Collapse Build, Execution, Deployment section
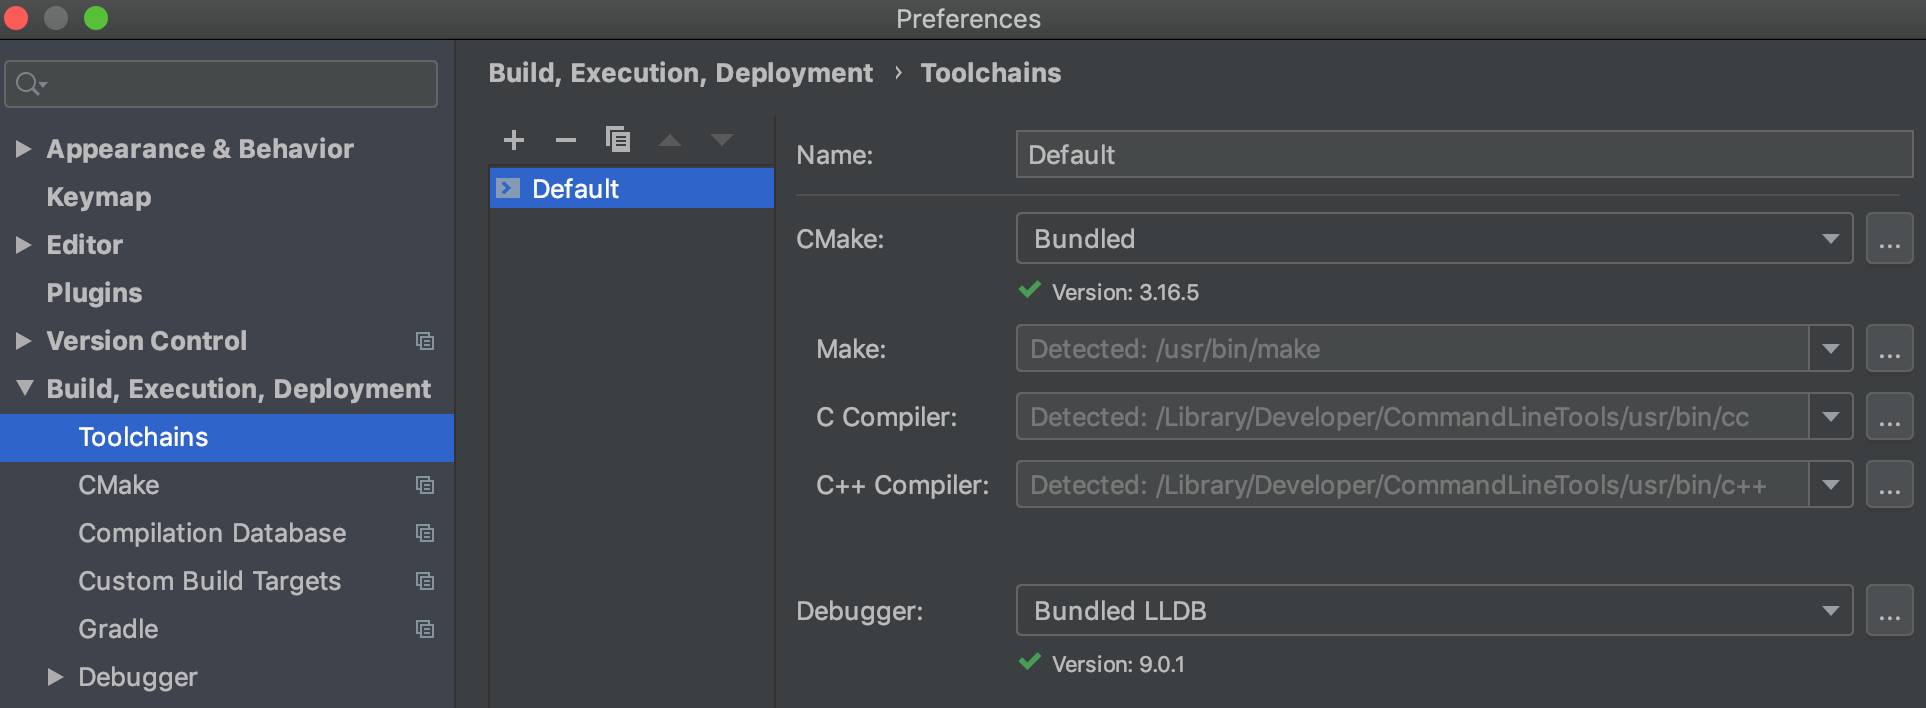The width and height of the screenshot is (1926, 708). [25, 388]
